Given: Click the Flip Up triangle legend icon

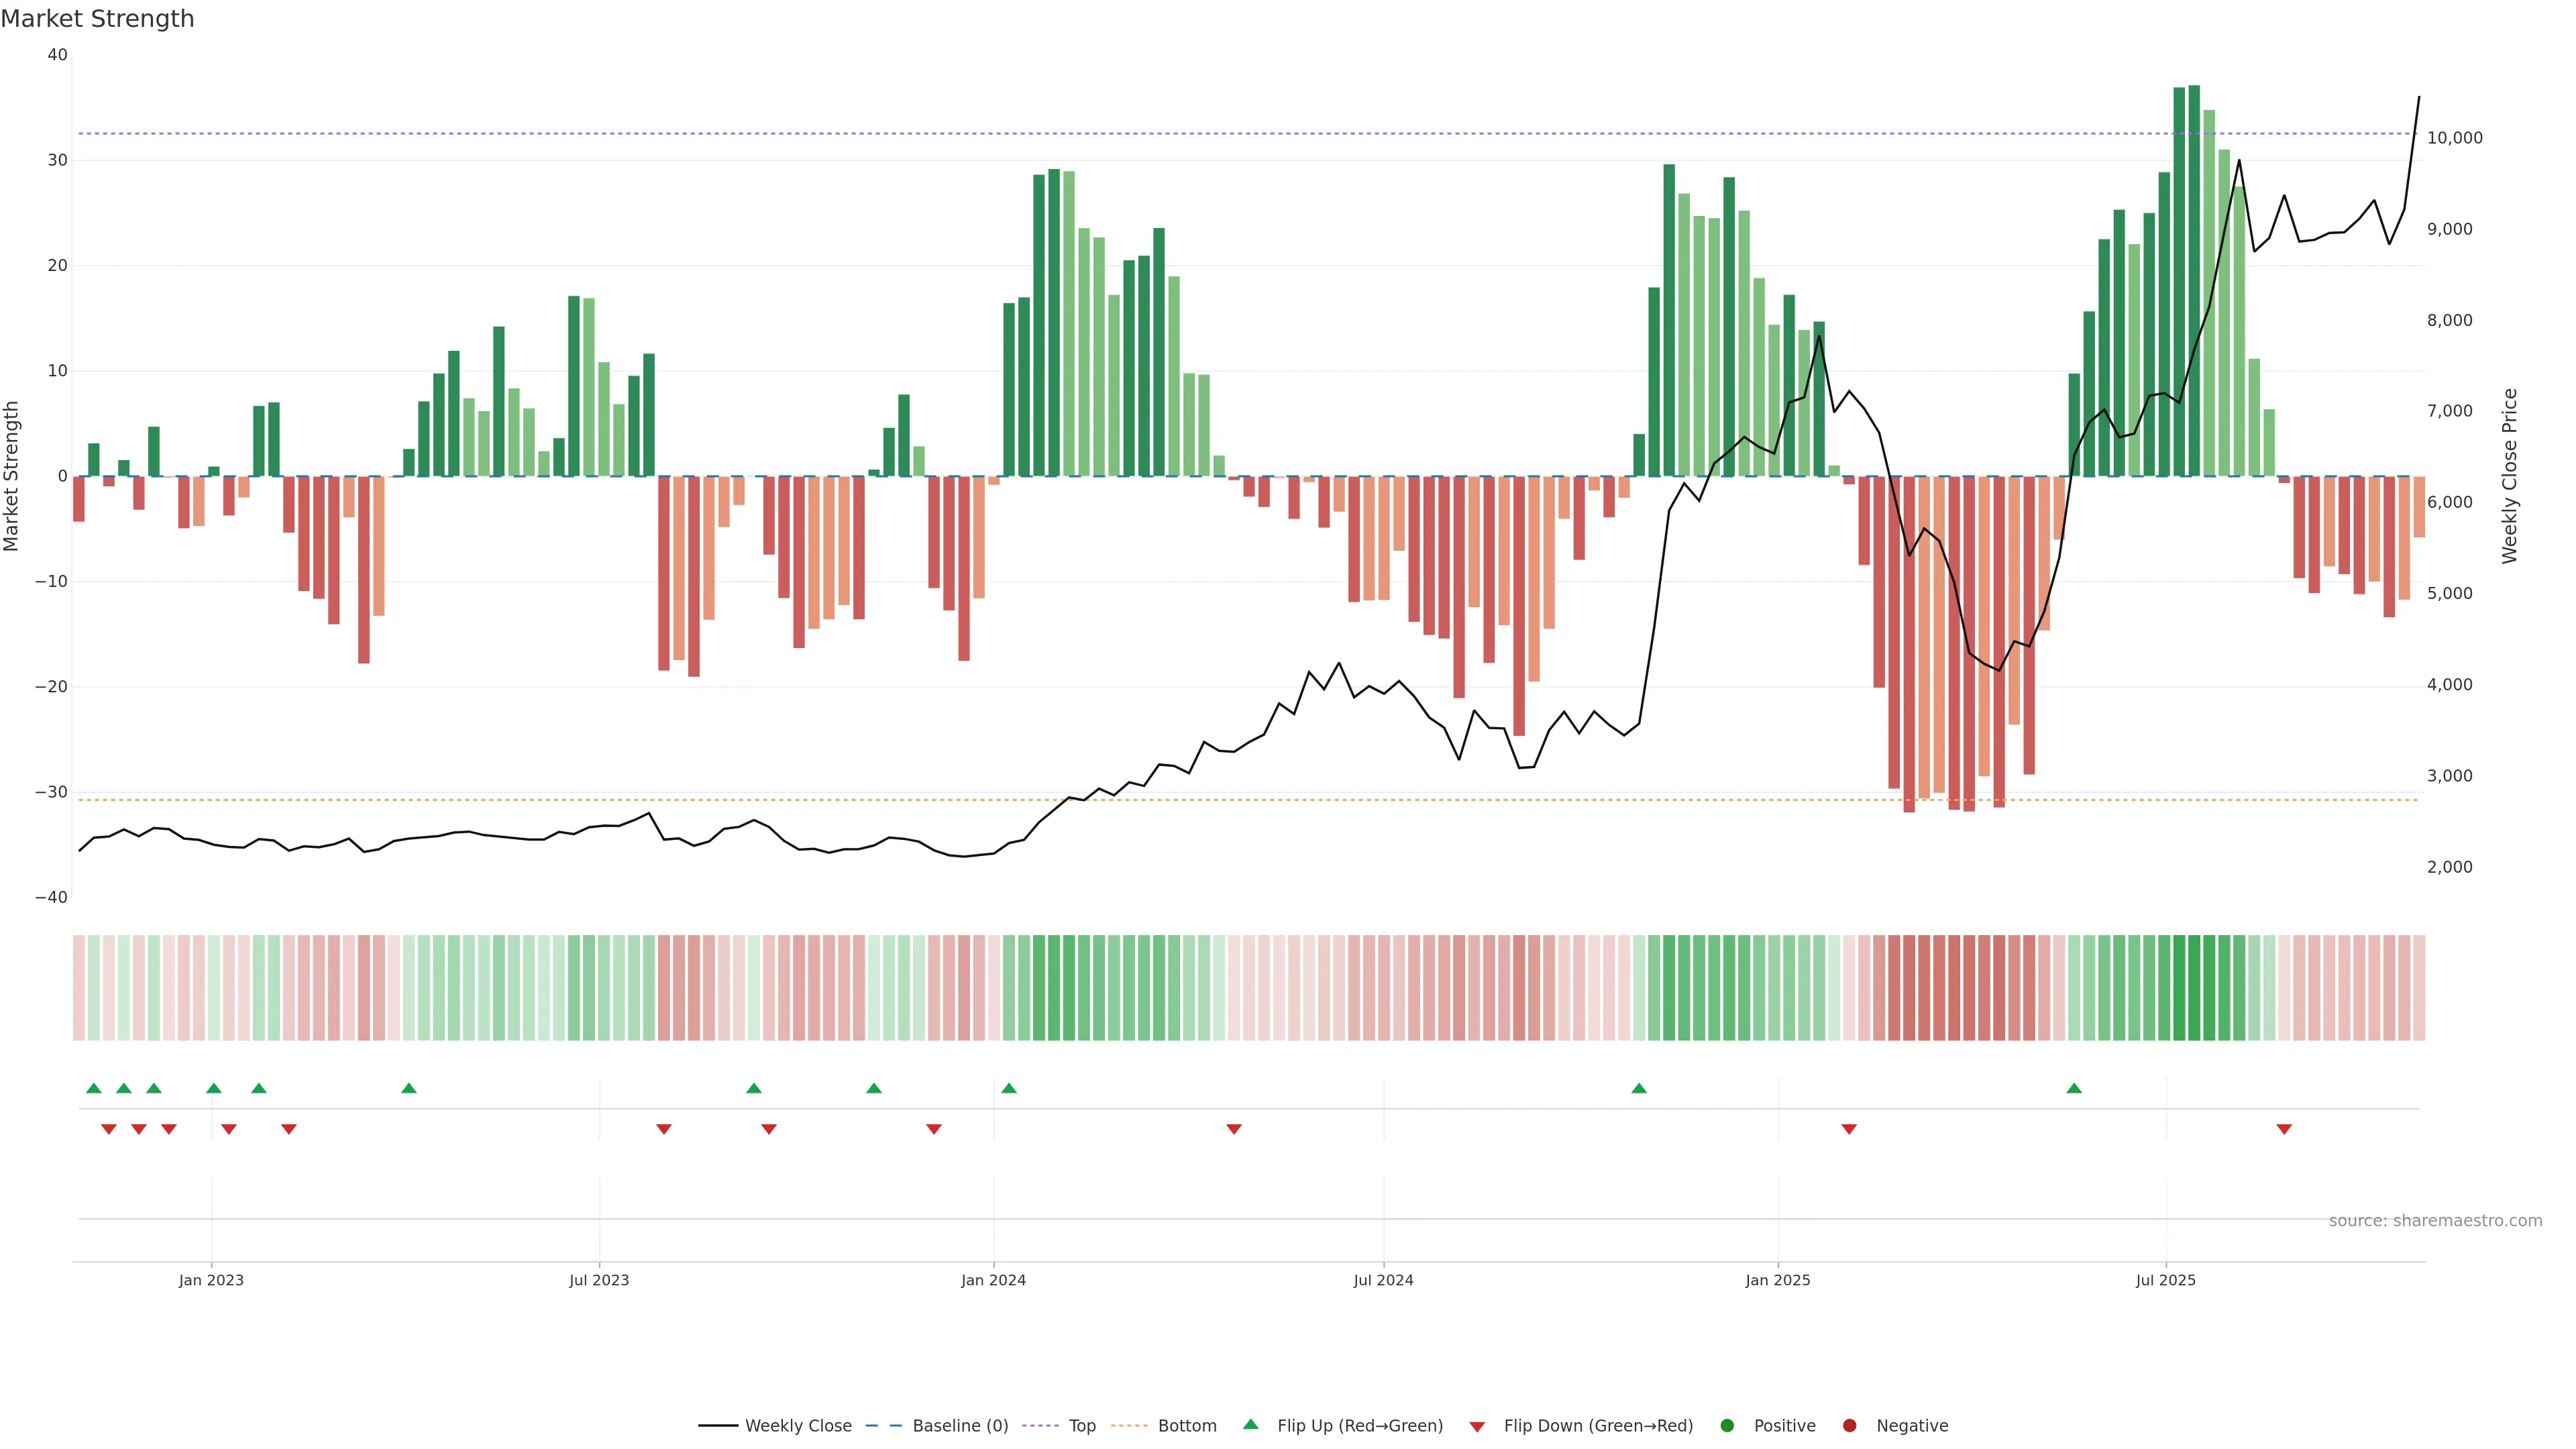Looking at the screenshot, I should tap(1250, 1424).
